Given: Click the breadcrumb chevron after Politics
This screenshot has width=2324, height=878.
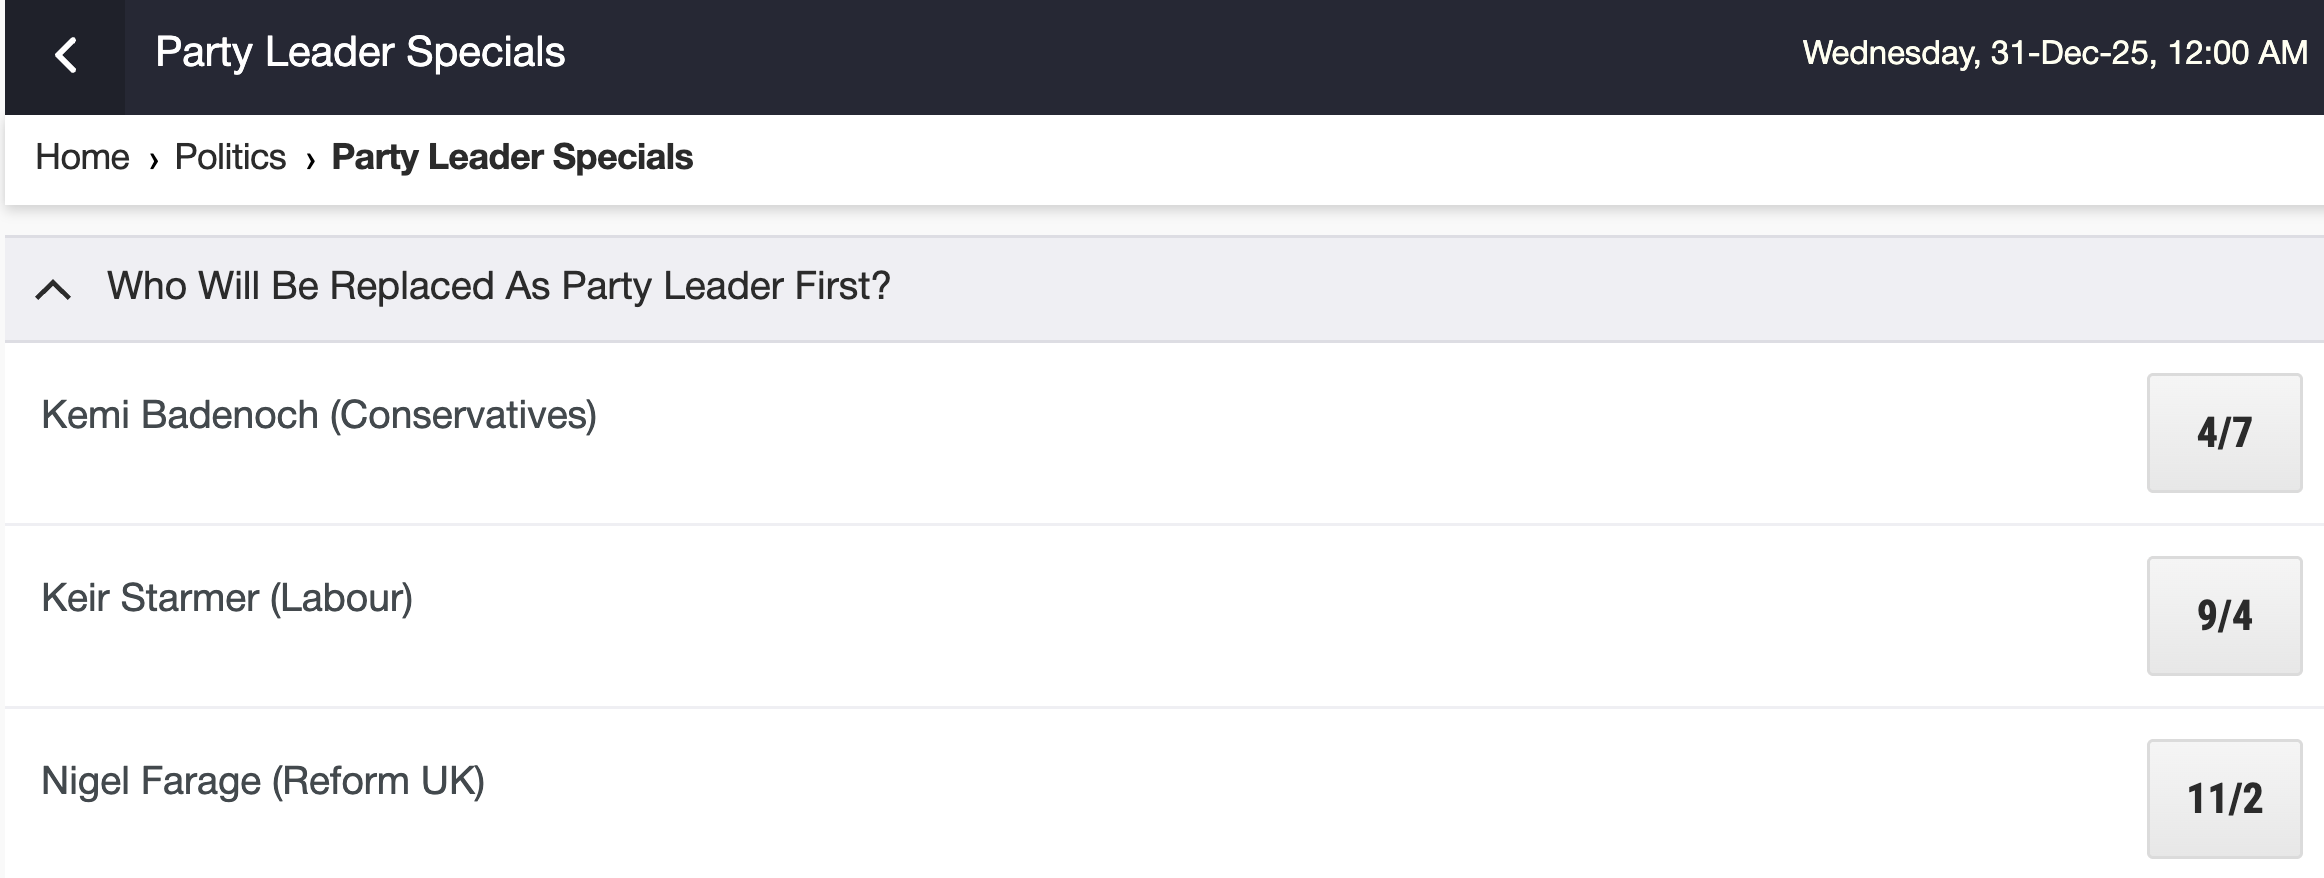Looking at the screenshot, I should [x=310, y=160].
